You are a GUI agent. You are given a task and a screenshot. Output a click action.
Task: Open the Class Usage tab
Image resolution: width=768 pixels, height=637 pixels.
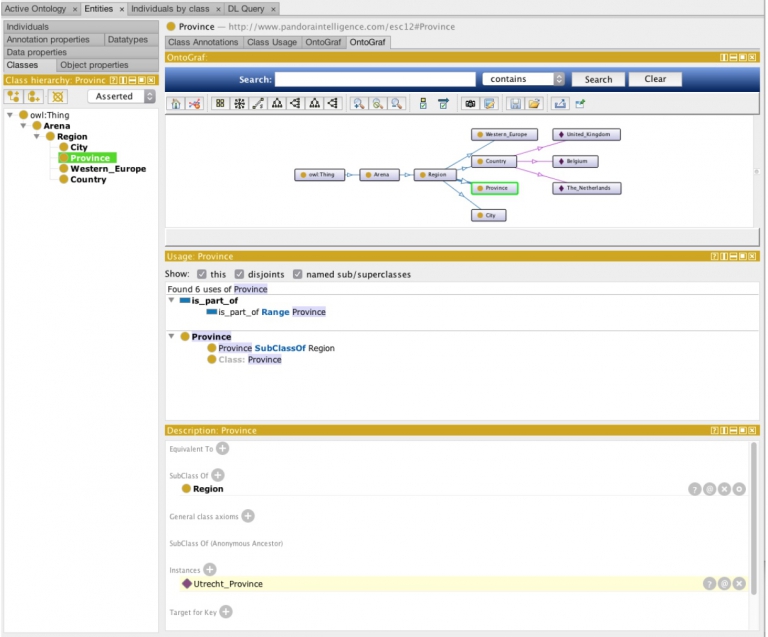(x=271, y=42)
